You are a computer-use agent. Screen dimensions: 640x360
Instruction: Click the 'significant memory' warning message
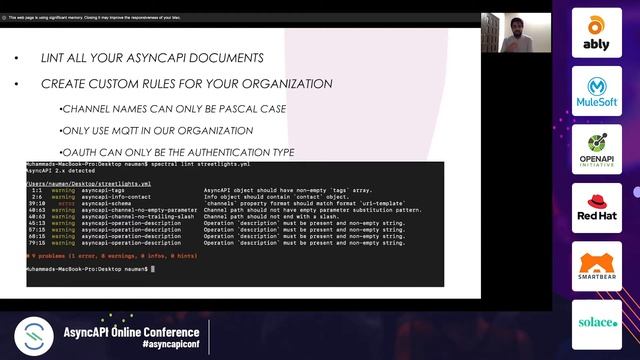[95, 18]
